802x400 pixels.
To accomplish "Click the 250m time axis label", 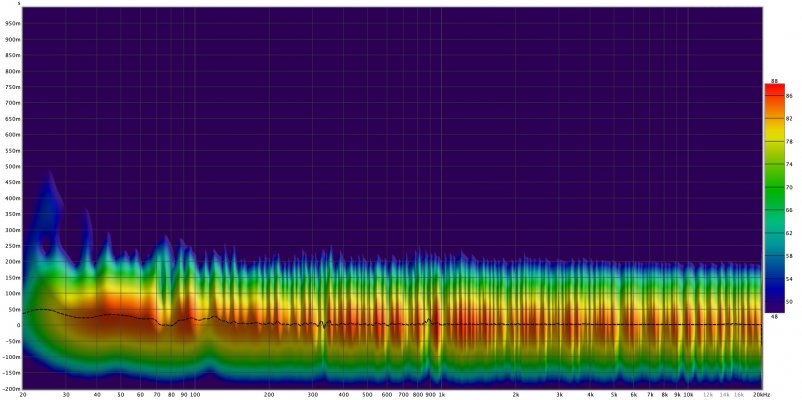I will coord(13,246).
